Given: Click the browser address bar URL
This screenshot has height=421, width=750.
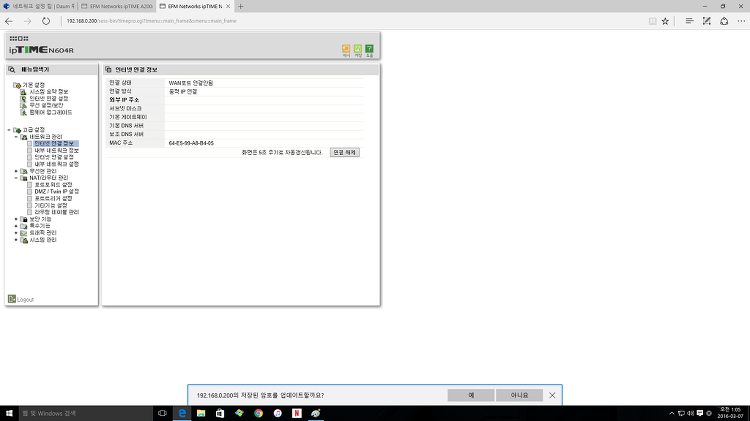Looking at the screenshot, I should click(x=151, y=21).
